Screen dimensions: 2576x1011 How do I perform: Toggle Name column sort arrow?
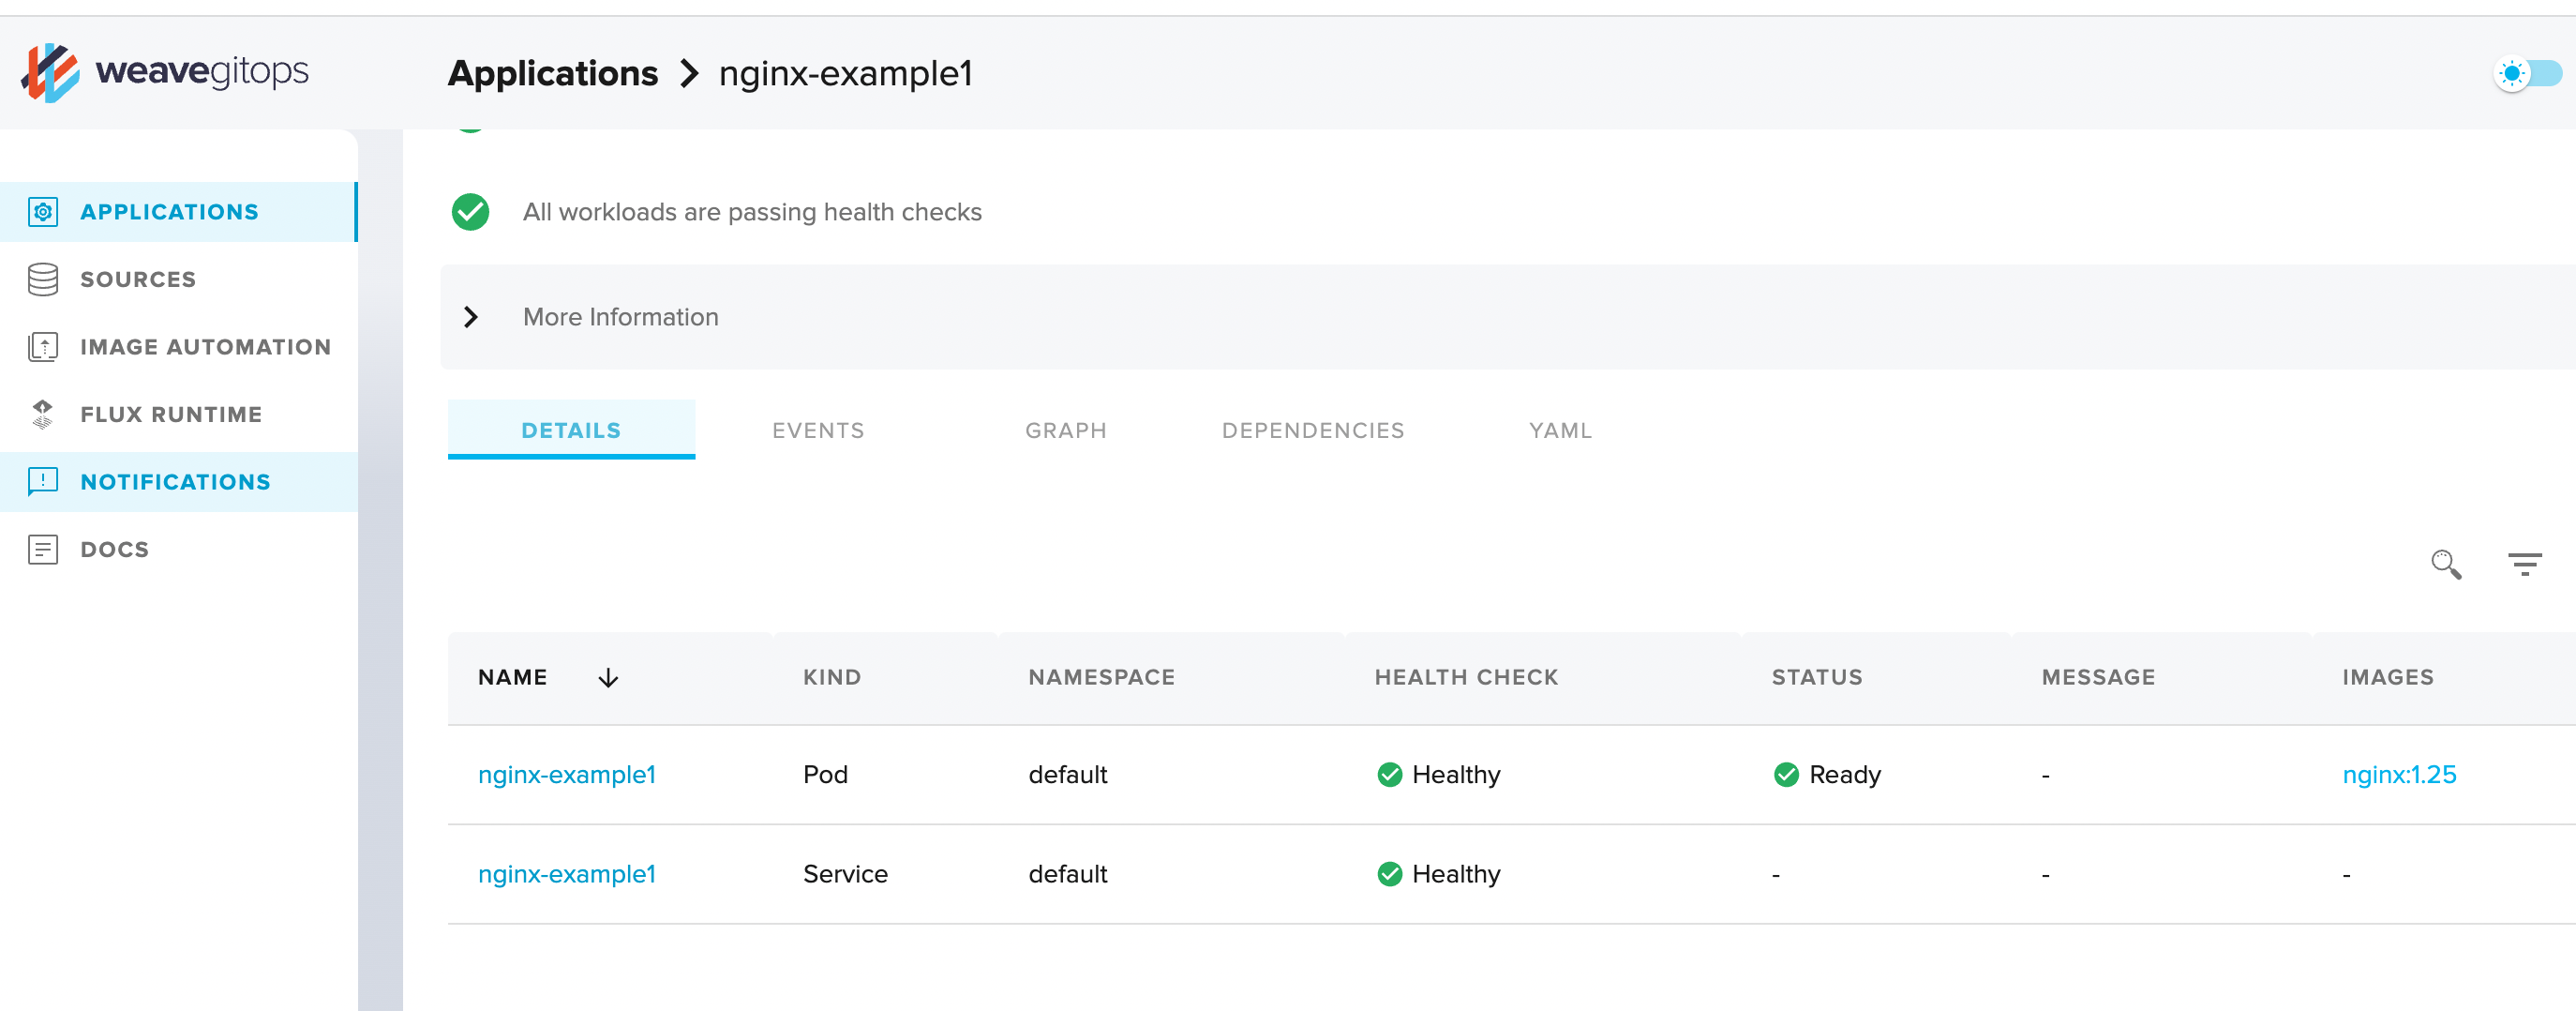coord(608,678)
